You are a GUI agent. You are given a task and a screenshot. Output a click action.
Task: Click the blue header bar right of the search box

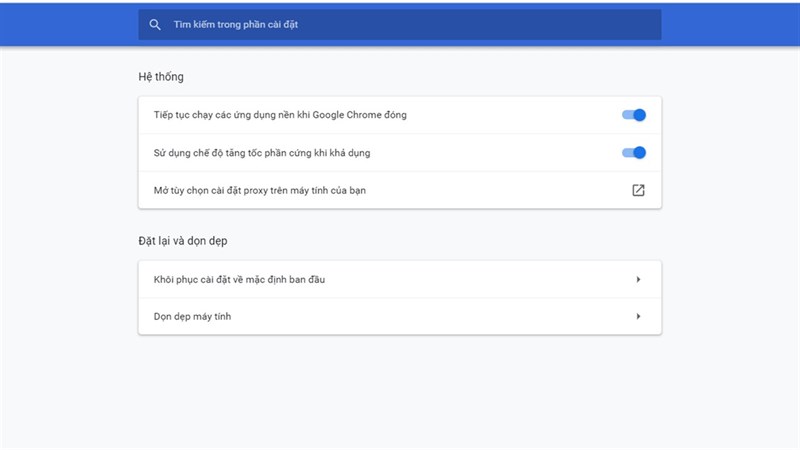click(730, 25)
